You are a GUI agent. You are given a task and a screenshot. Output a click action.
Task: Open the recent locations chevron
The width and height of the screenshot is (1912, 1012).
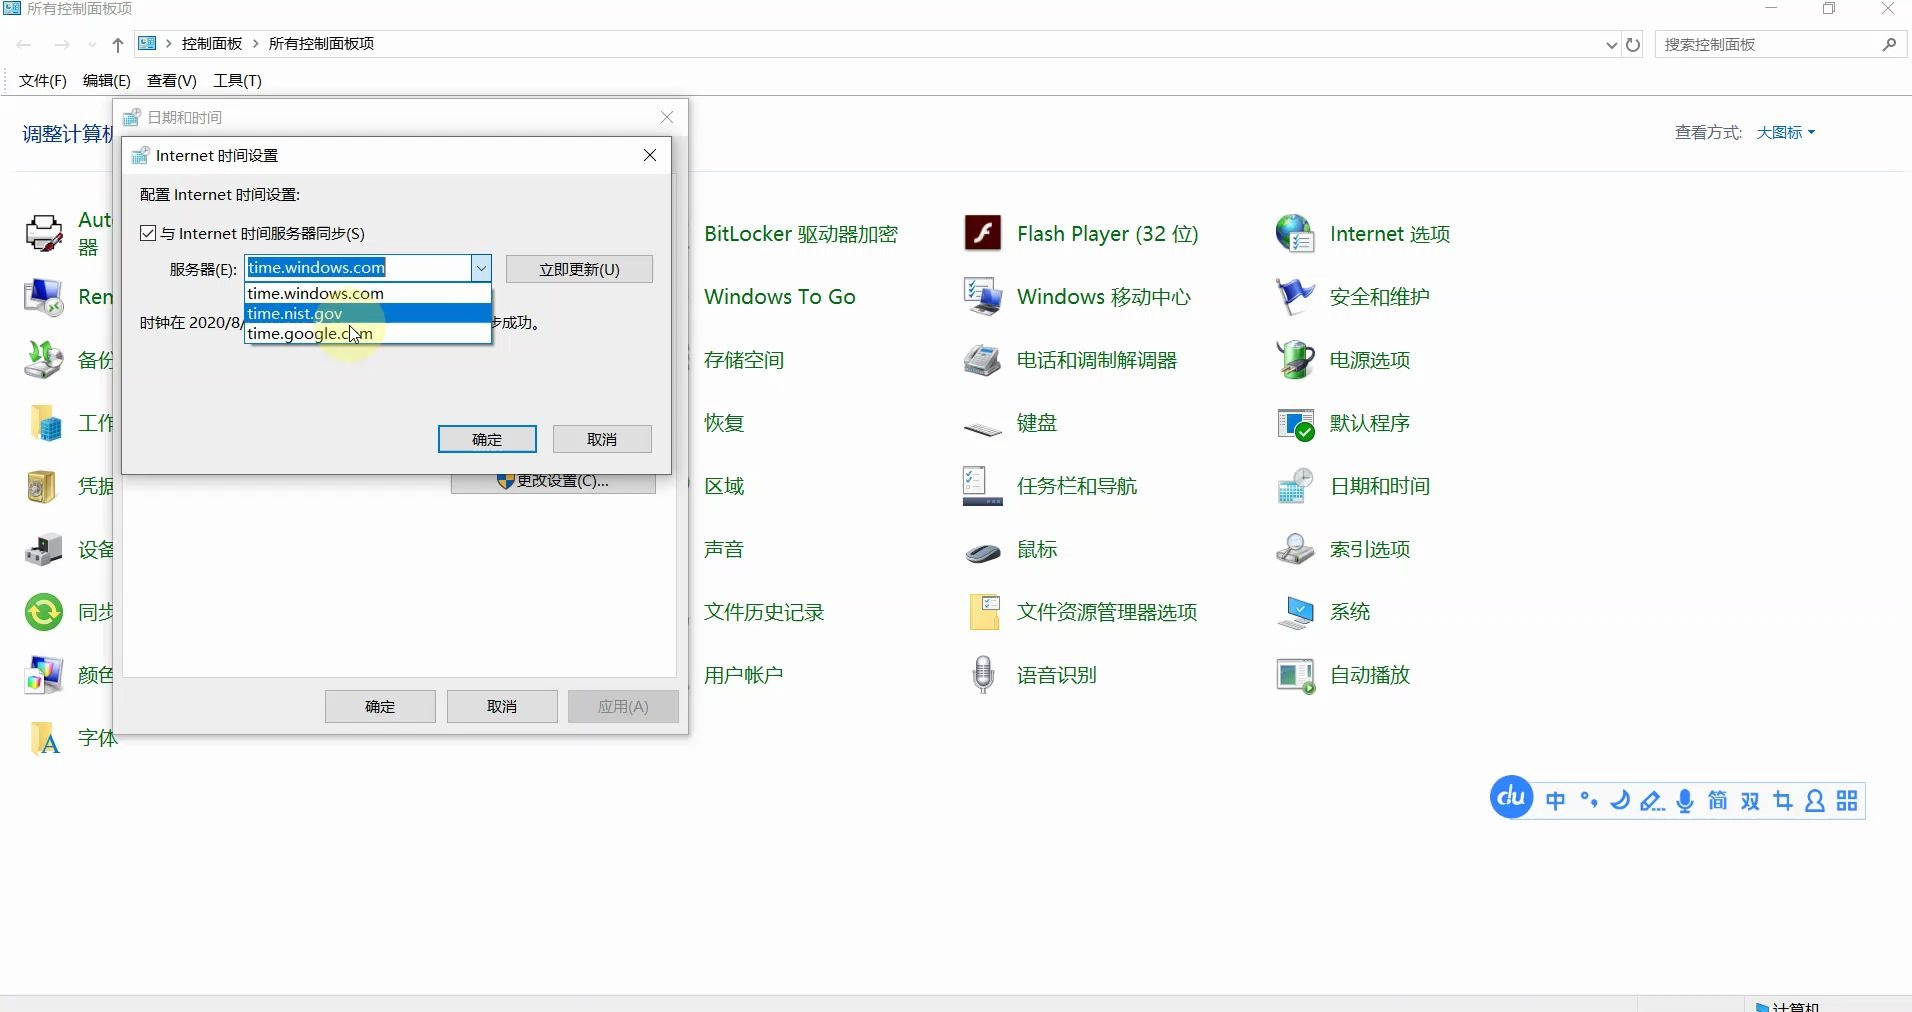click(x=92, y=44)
